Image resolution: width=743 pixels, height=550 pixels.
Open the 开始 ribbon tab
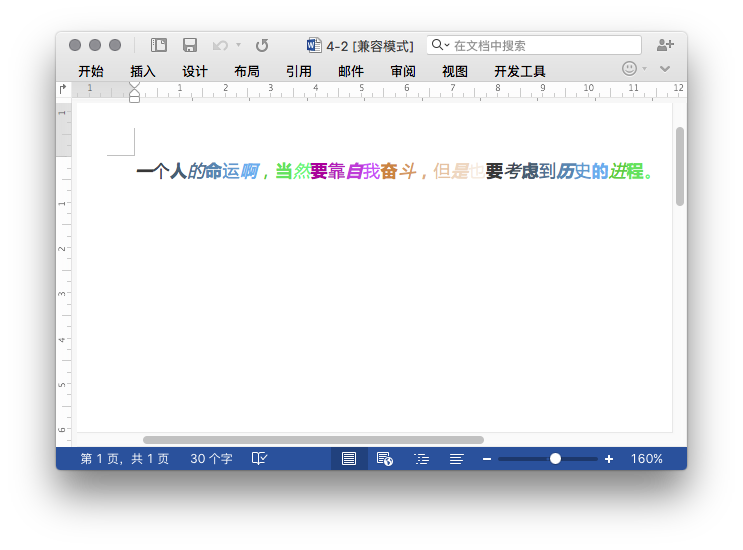coord(91,72)
